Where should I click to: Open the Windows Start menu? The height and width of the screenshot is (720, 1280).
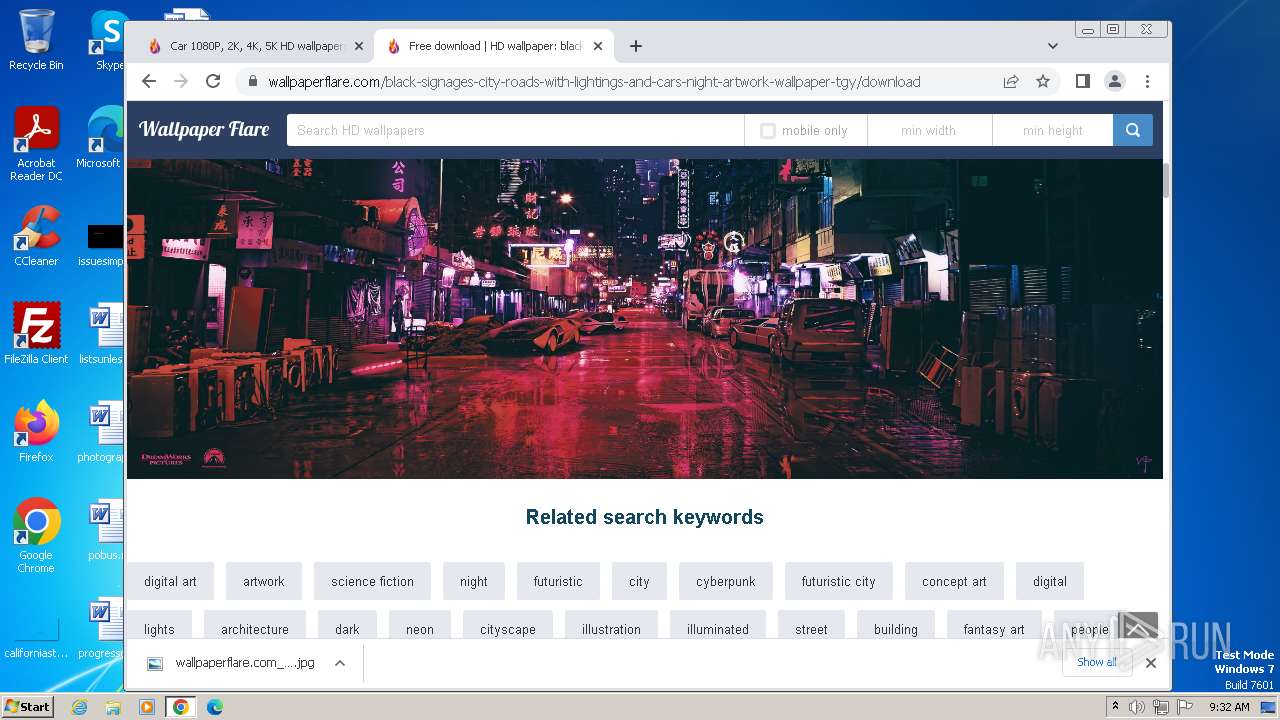coord(27,706)
